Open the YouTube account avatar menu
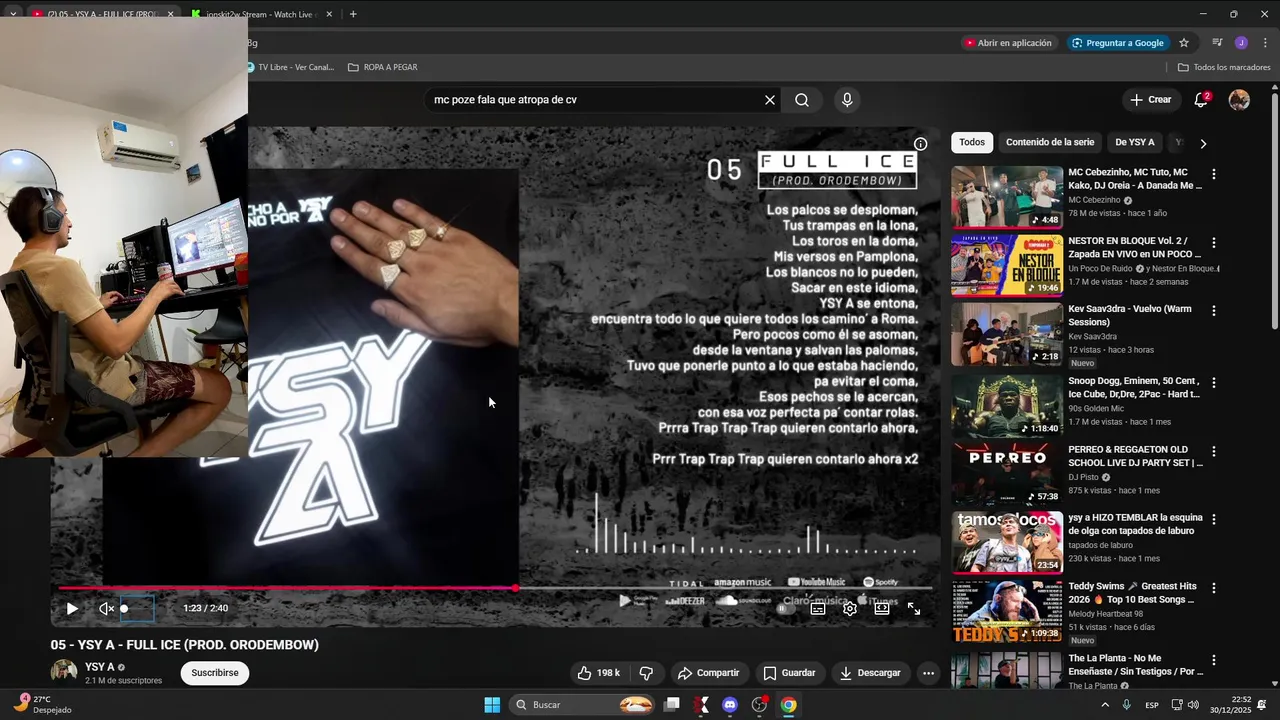The width and height of the screenshot is (1280, 720). tap(1239, 100)
